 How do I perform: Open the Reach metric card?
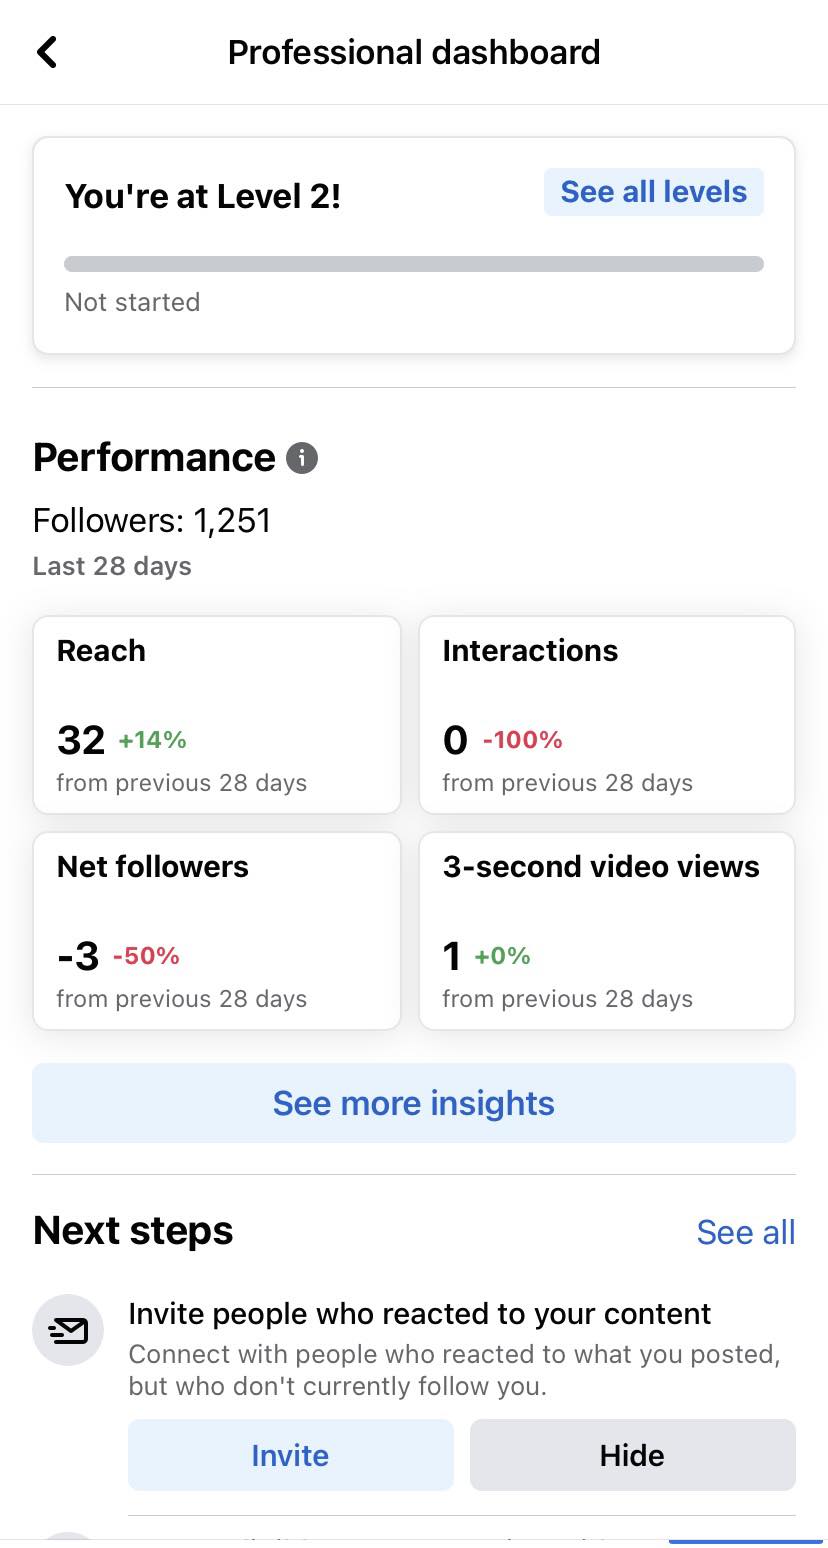[217, 714]
